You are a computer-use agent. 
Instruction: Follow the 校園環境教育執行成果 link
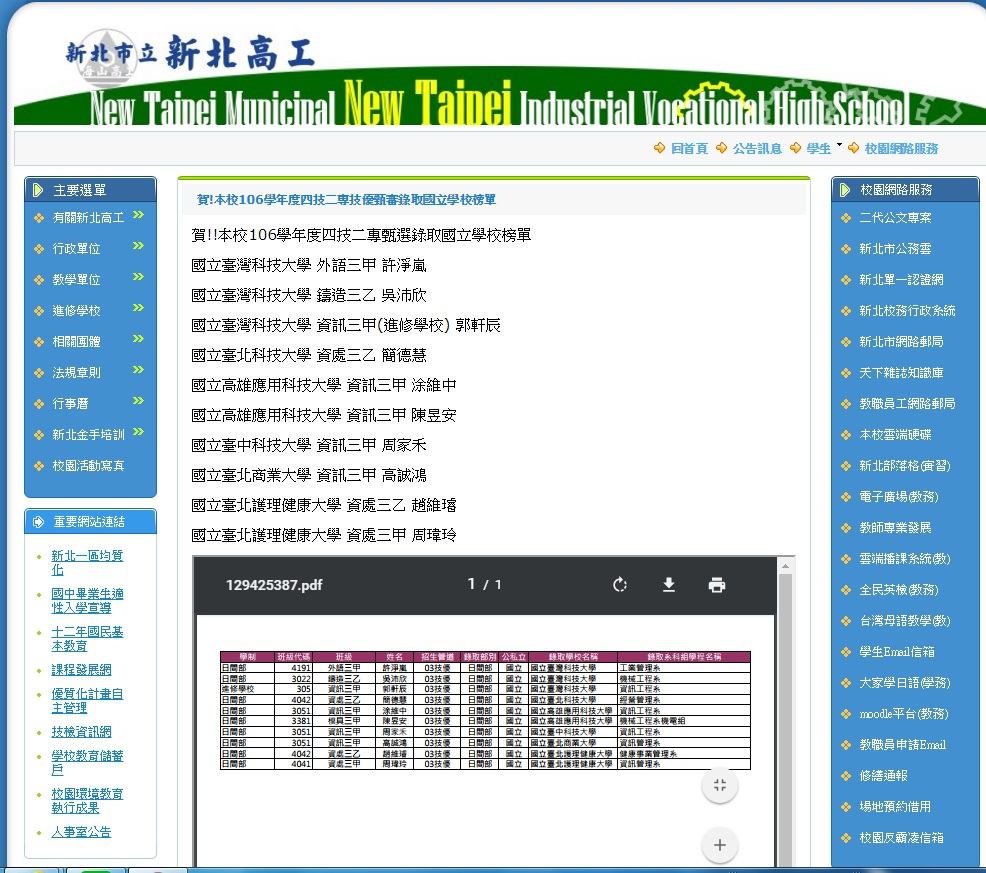[87, 800]
